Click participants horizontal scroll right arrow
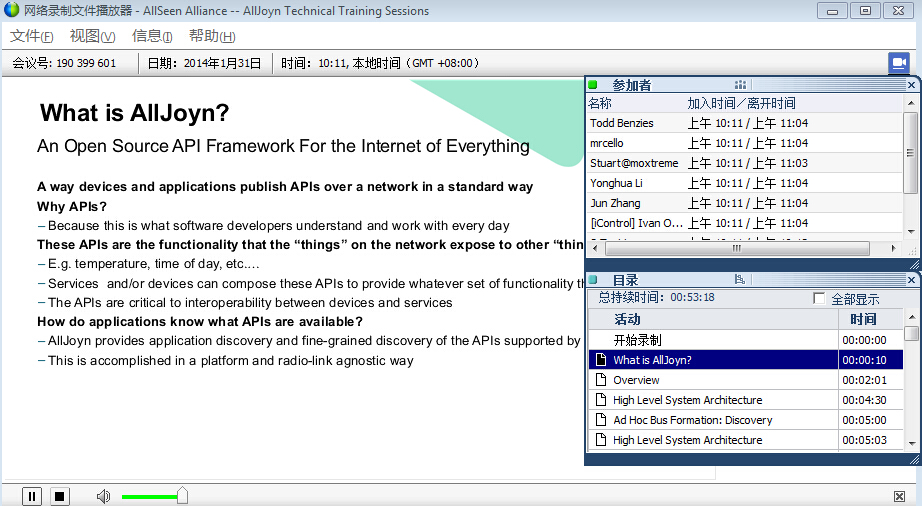The width and height of the screenshot is (922, 506). 894,249
